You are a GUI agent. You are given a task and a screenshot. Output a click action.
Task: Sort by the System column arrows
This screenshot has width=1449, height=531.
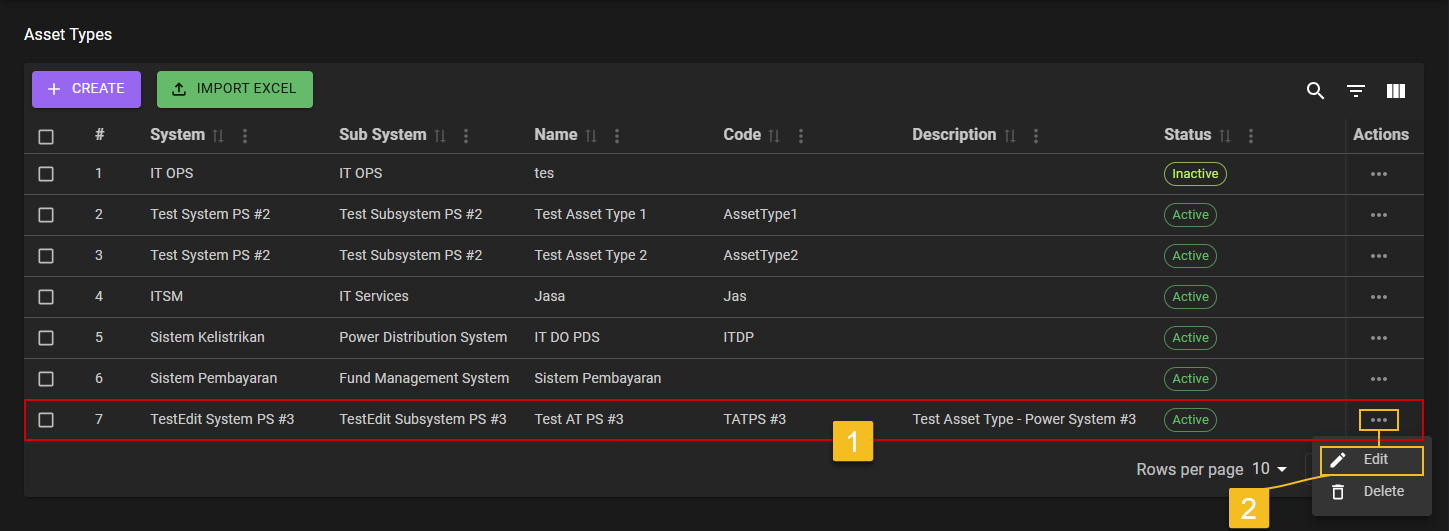(219, 135)
